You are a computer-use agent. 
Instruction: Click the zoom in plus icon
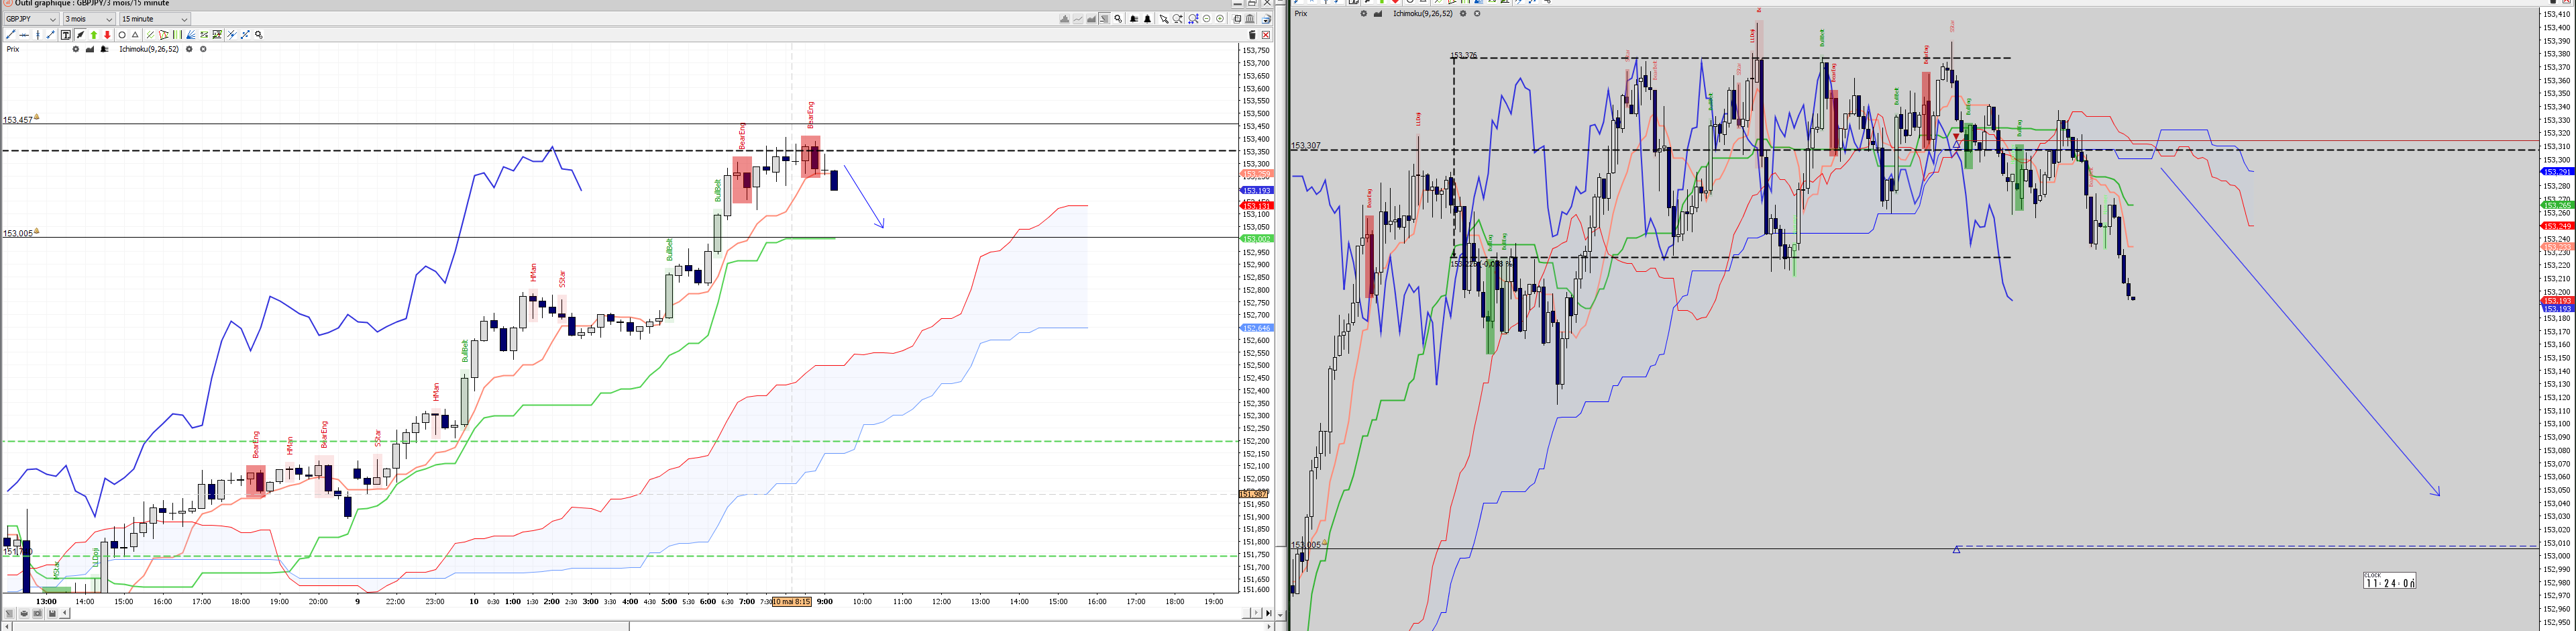1220,19
